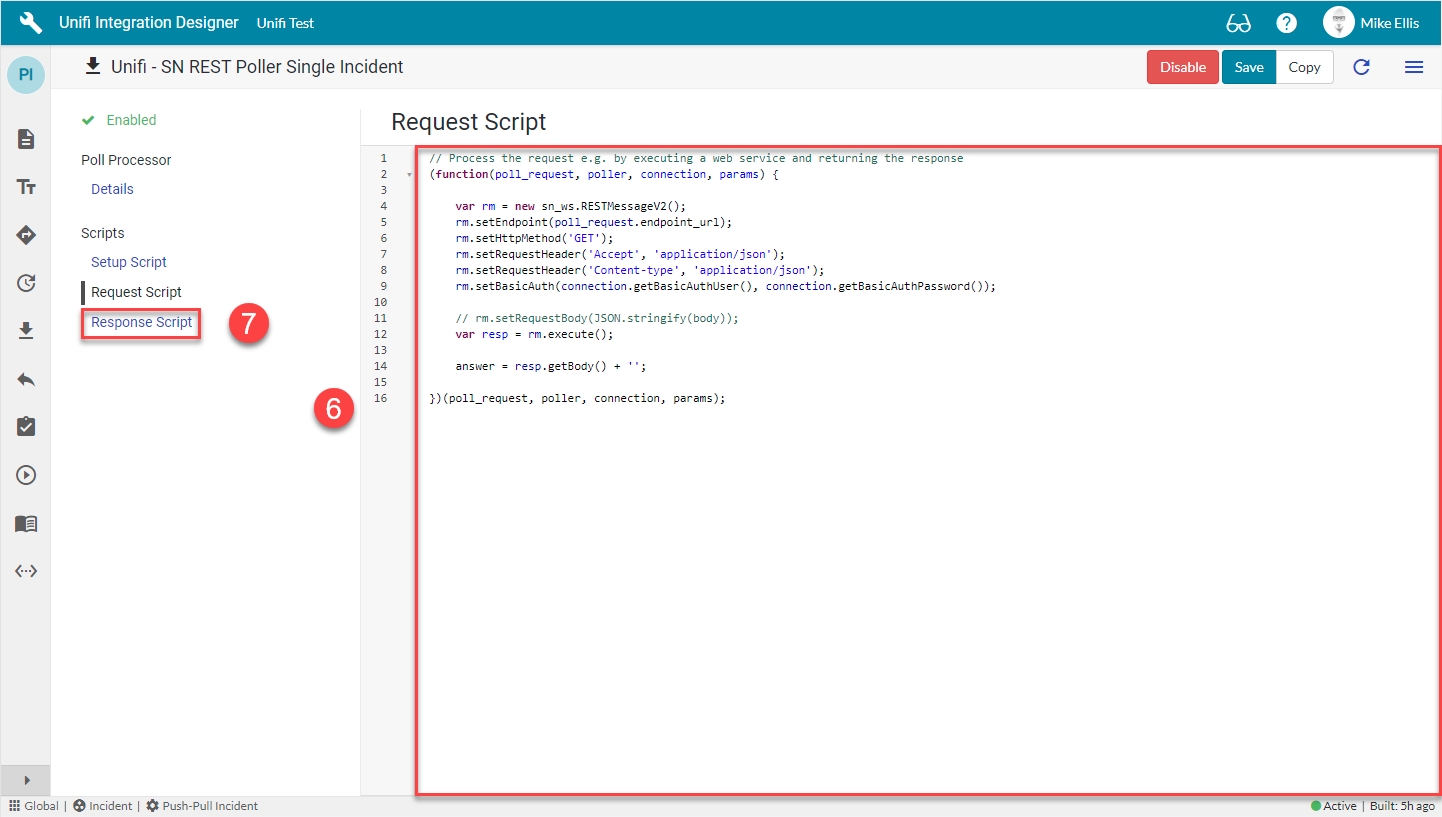1442x817 pixels.
Task: Click the clipboard check icon in sidebar
Action: (26, 427)
